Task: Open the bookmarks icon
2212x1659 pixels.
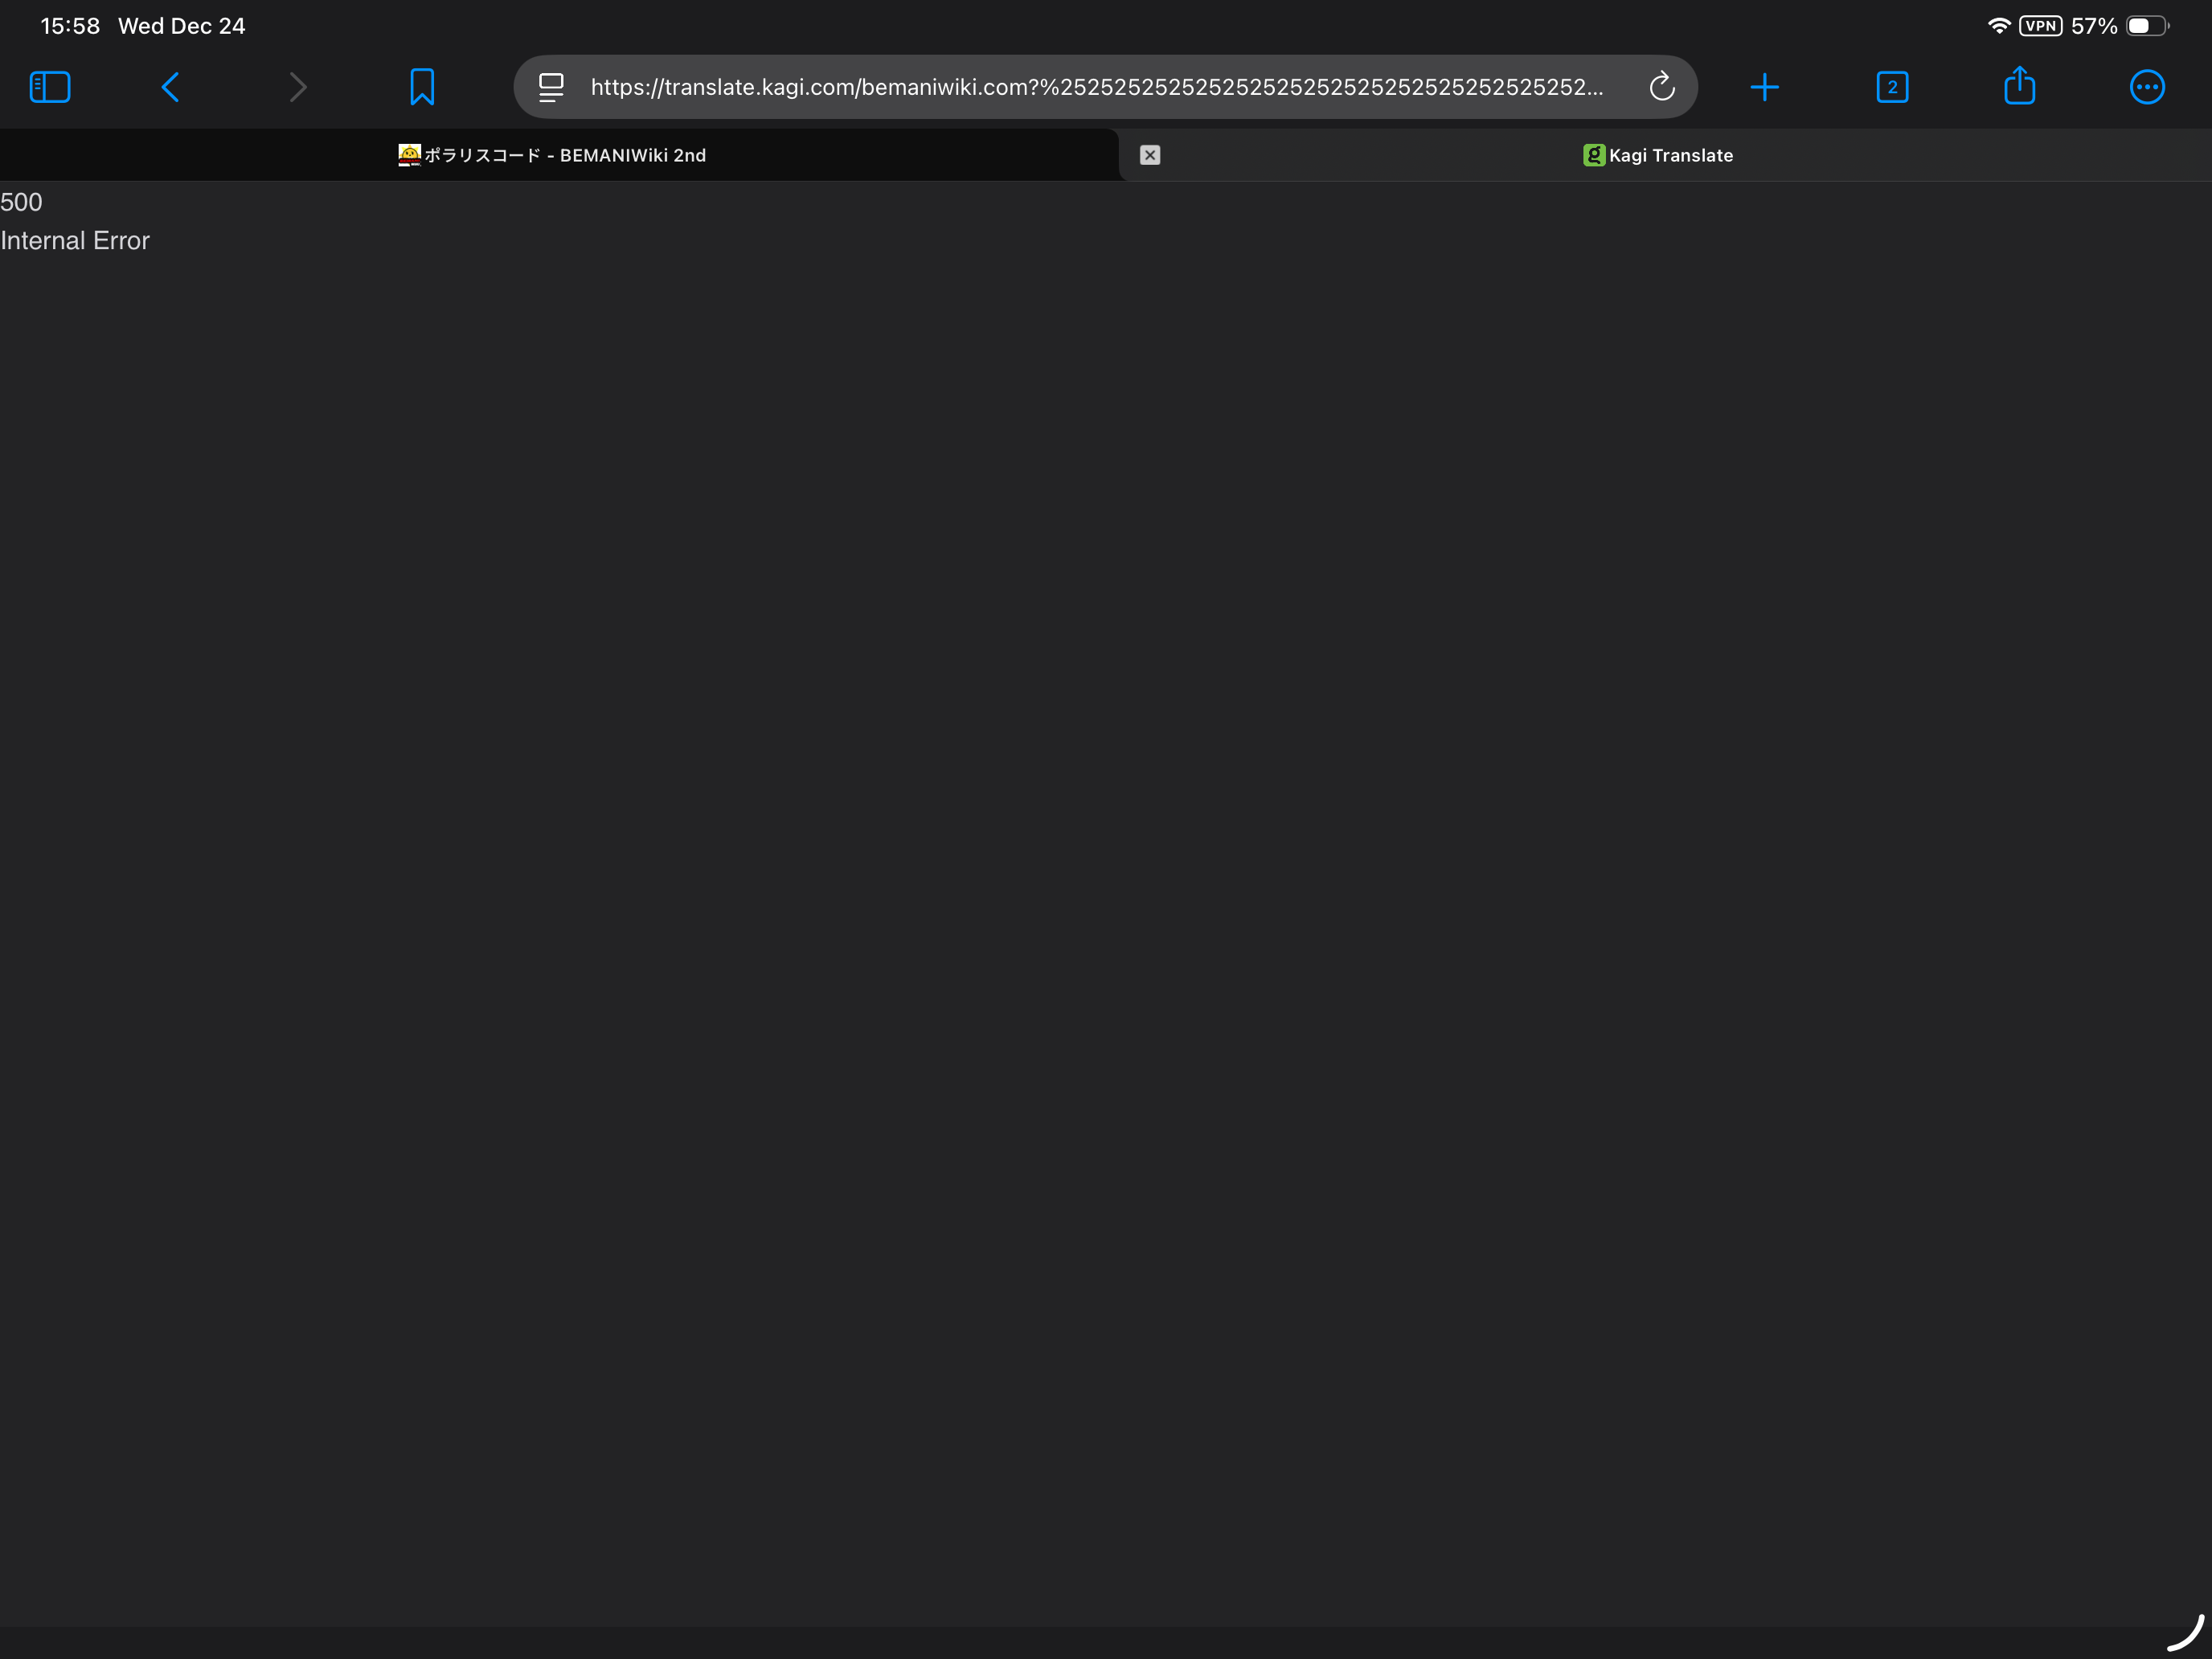Action: (x=422, y=87)
